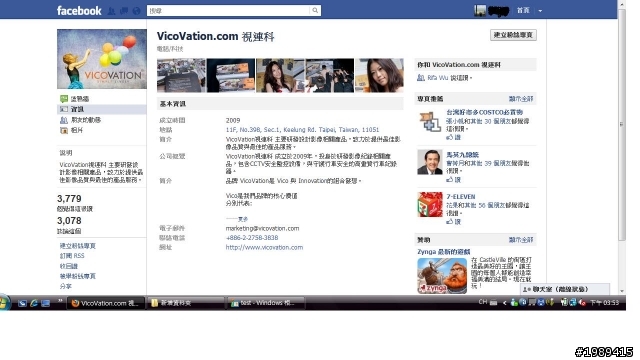Open the profile picture in the top bar

coord(480,11)
